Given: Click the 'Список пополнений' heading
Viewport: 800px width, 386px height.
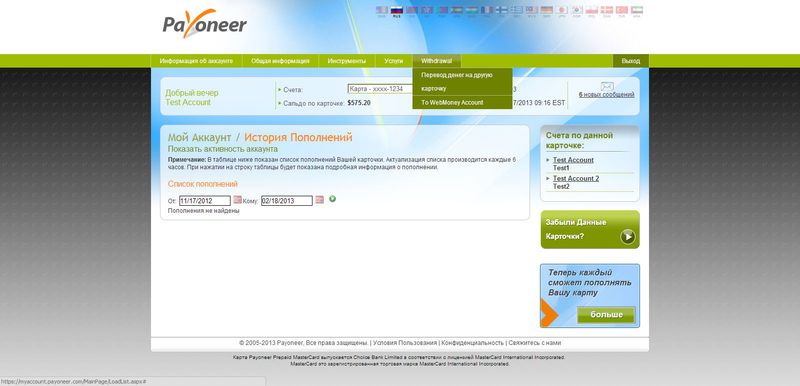Looking at the screenshot, I should [203, 184].
